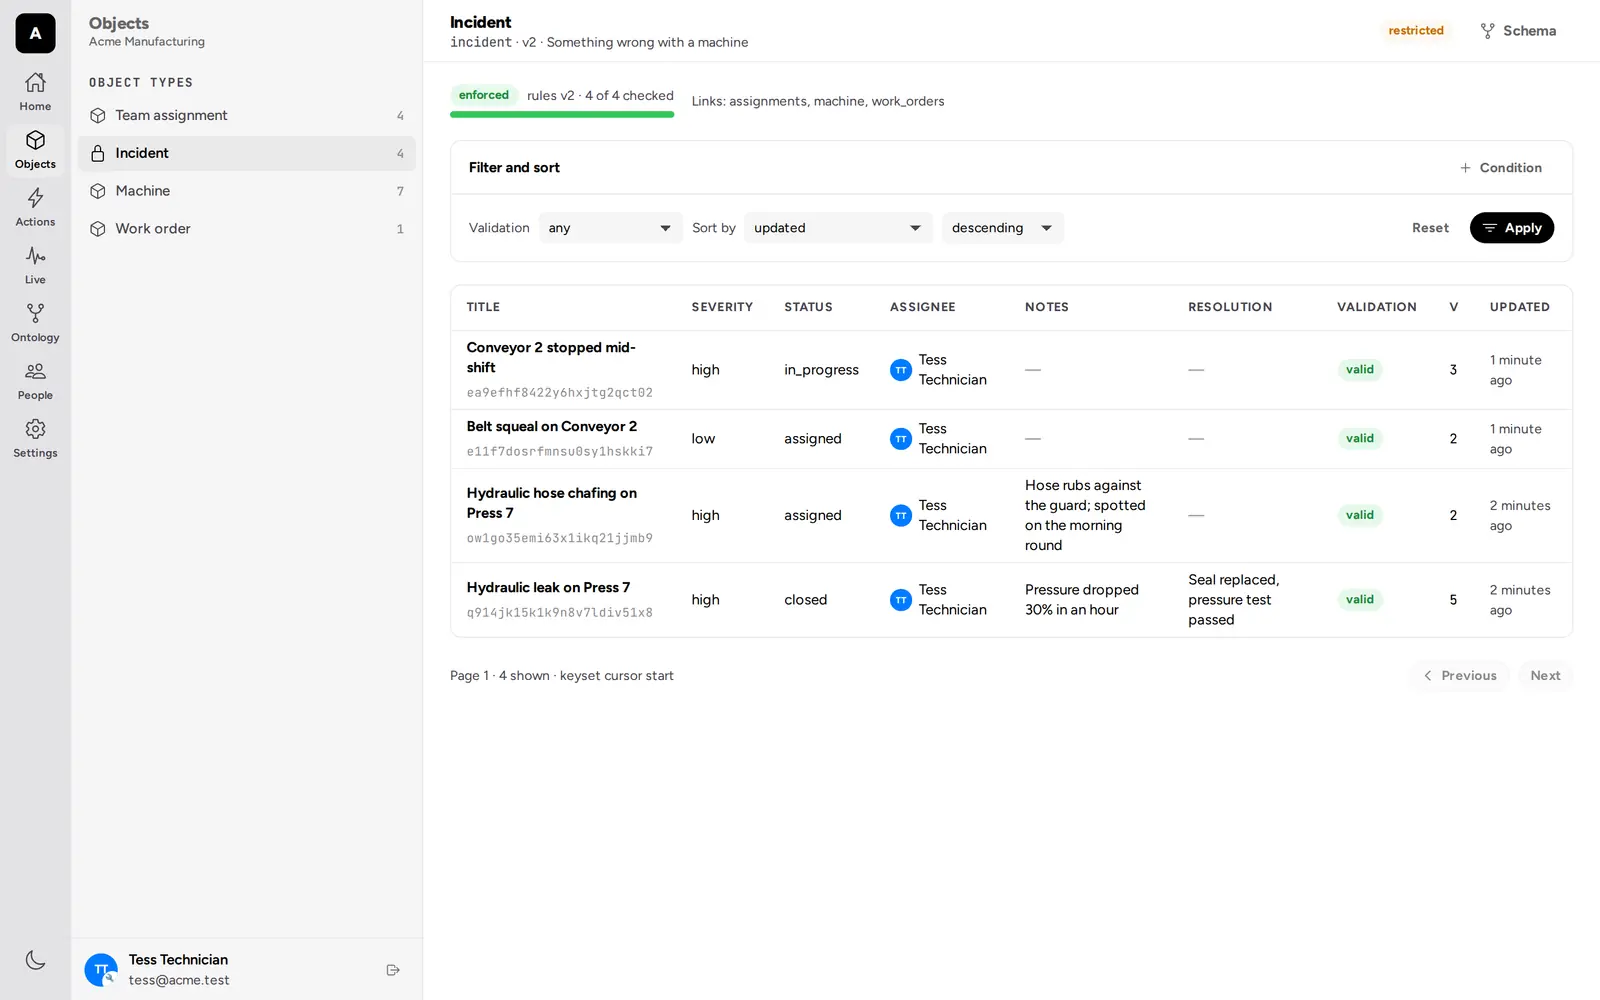Apply the filter and sort

click(1511, 228)
